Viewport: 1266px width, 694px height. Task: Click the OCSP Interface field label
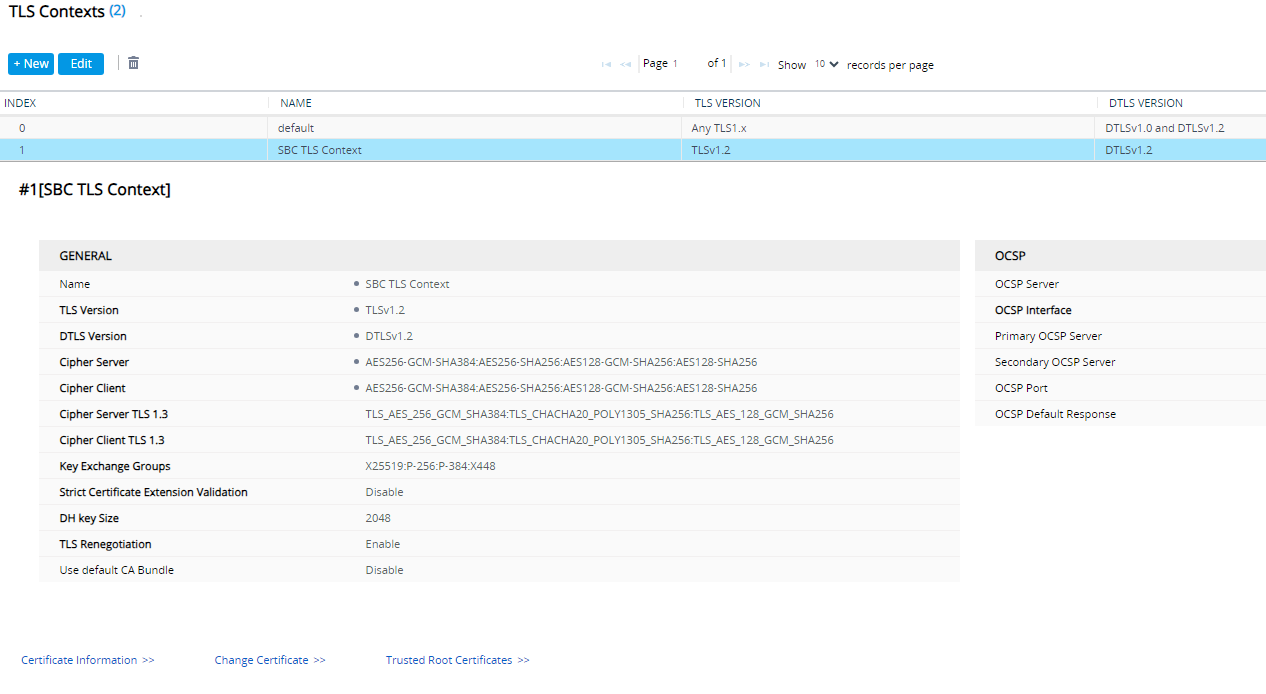[1033, 310]
